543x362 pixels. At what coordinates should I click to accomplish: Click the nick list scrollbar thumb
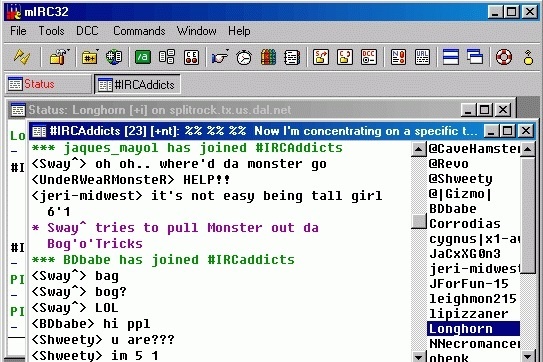tap(527, 215)
